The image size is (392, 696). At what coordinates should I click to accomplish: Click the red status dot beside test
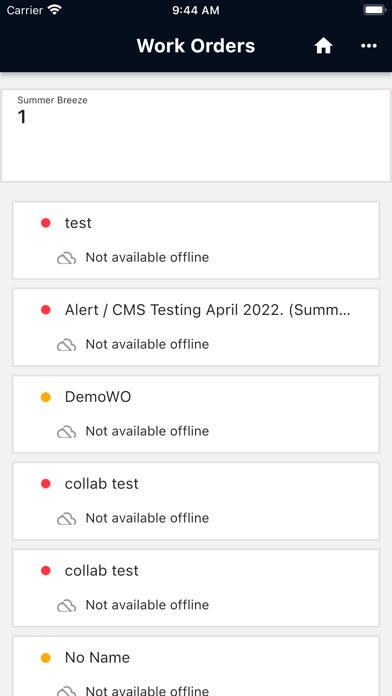click(x=46, y=223)
